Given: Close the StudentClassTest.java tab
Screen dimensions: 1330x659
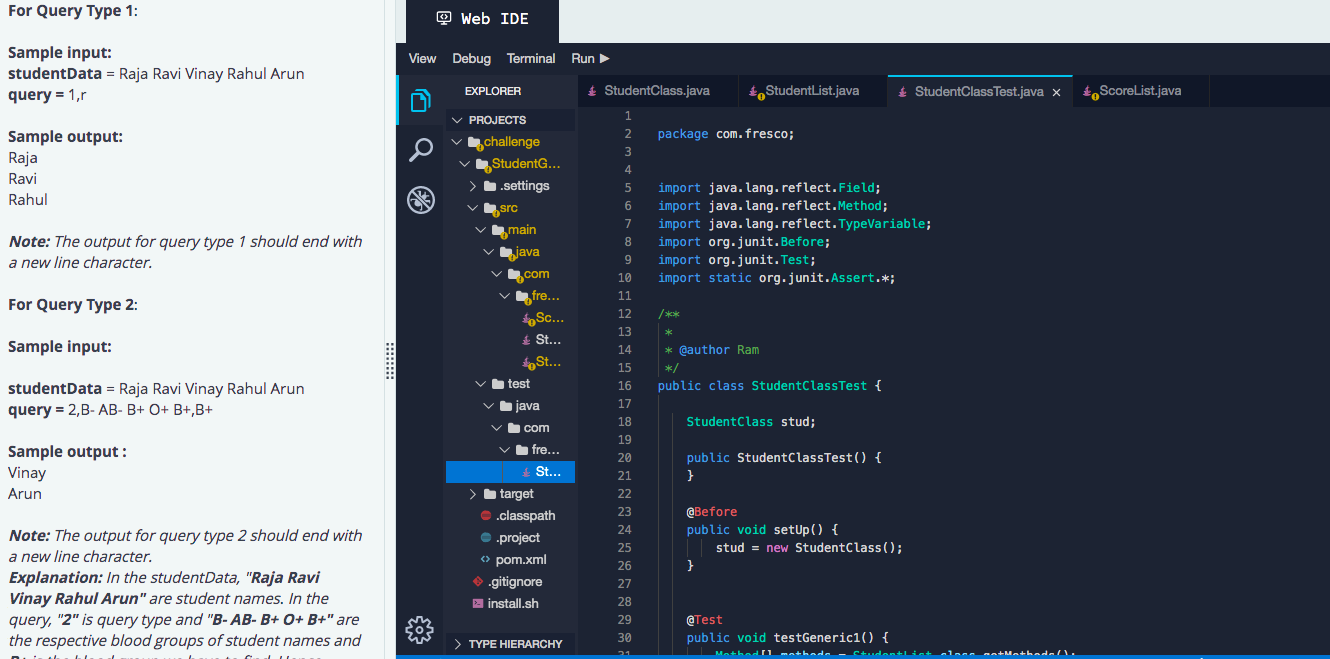Looking at the screenshot, I should (x=1056, y=91).
